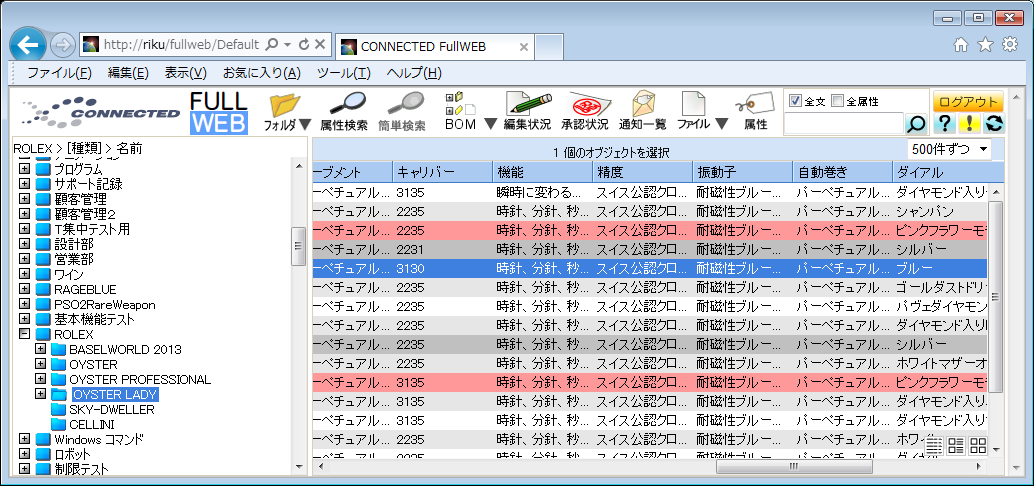
Task: Expand the BASELWORLD 2013 folder
Action: pos(40,349)
